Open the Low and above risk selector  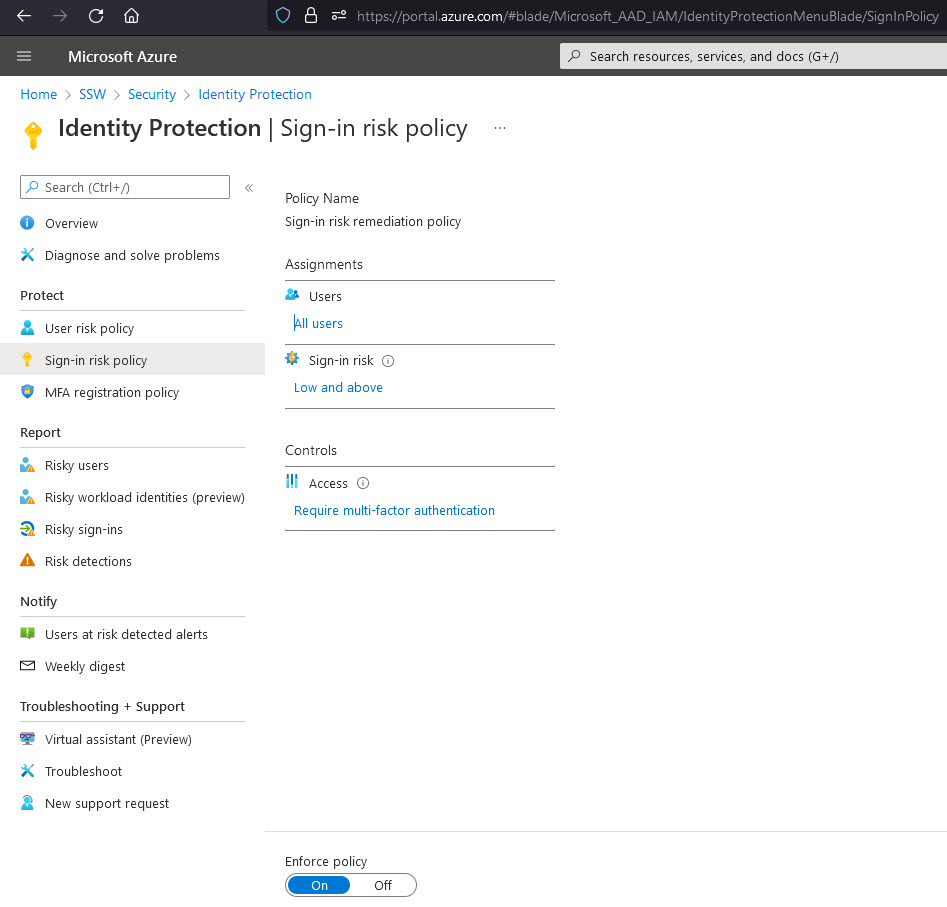click(x=338, y=388)
